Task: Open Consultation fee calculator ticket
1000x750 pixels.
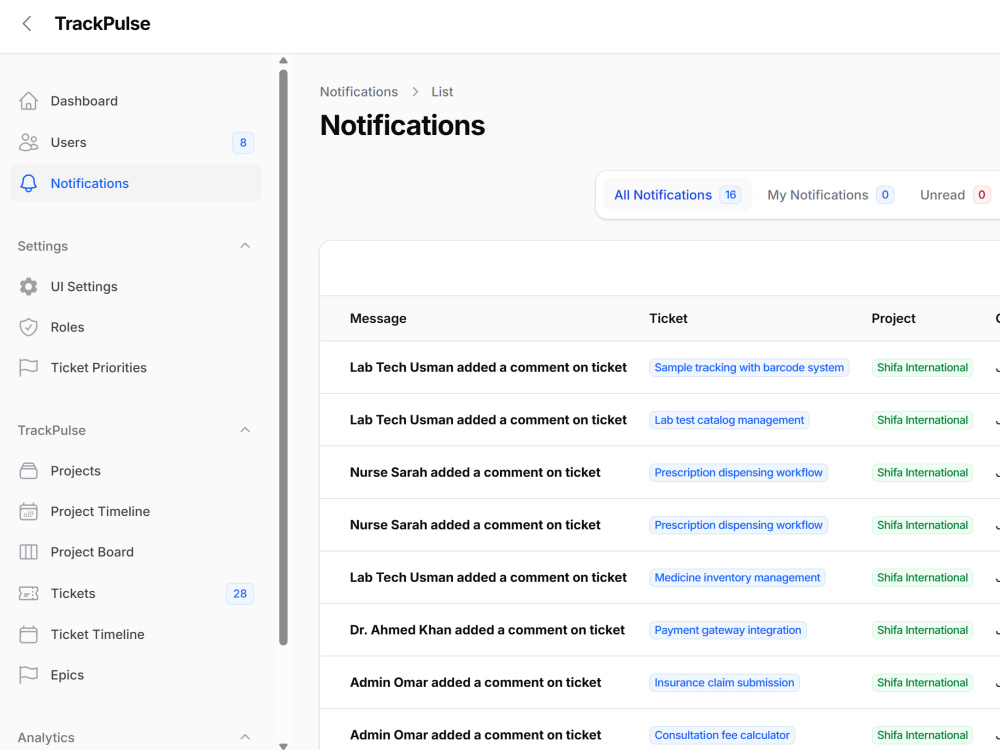Action: coord(722,735)
